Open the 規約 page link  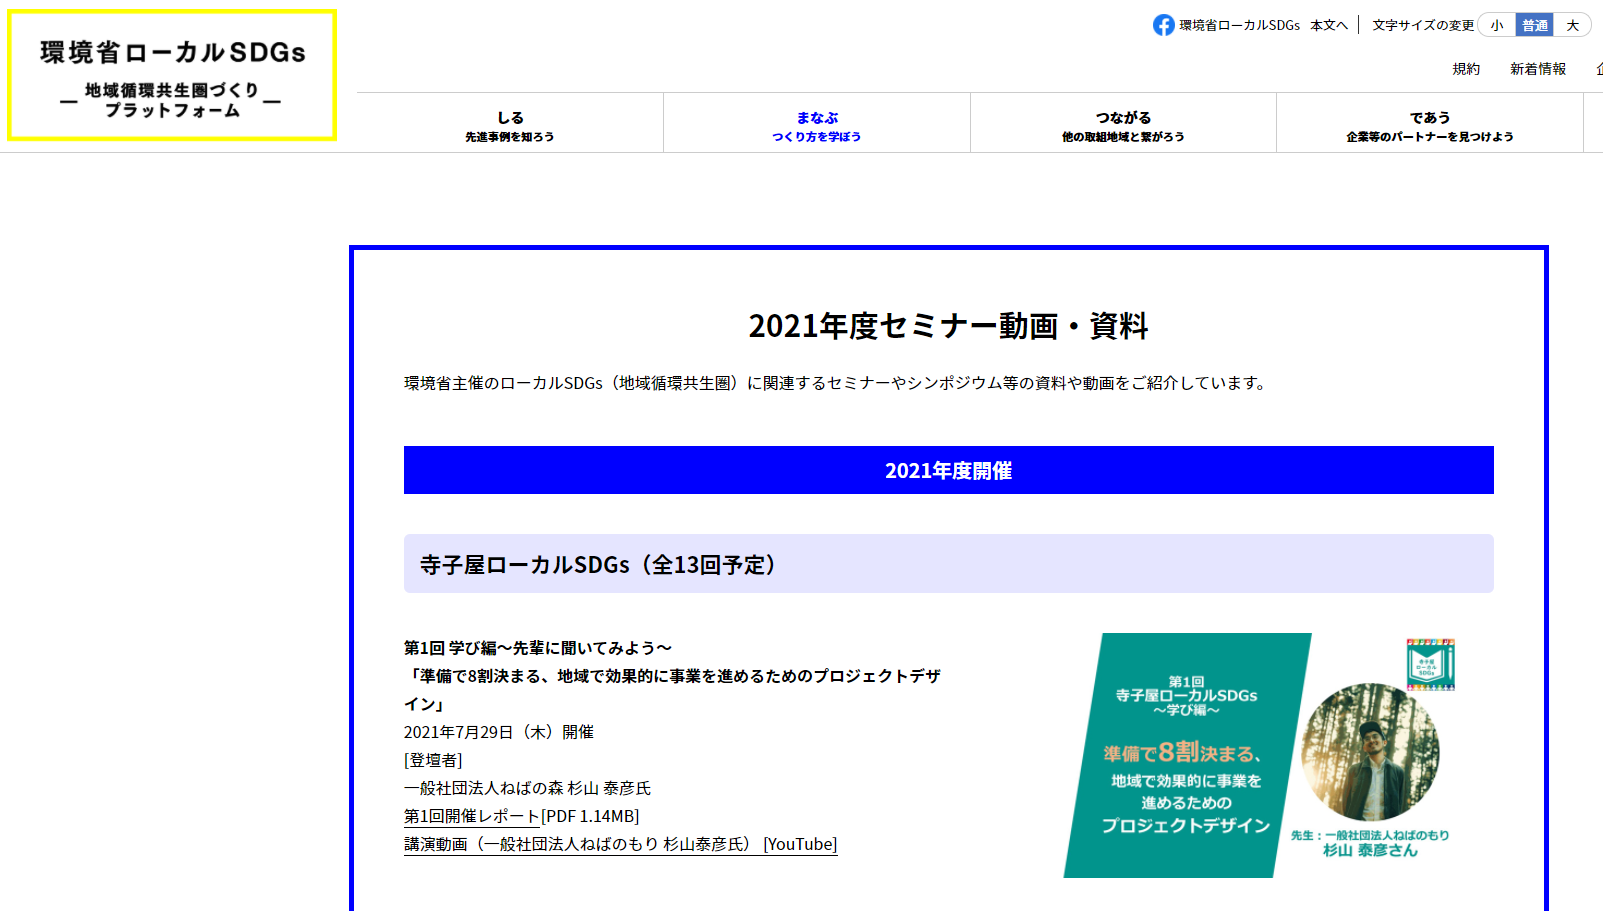pos(1466,69)
